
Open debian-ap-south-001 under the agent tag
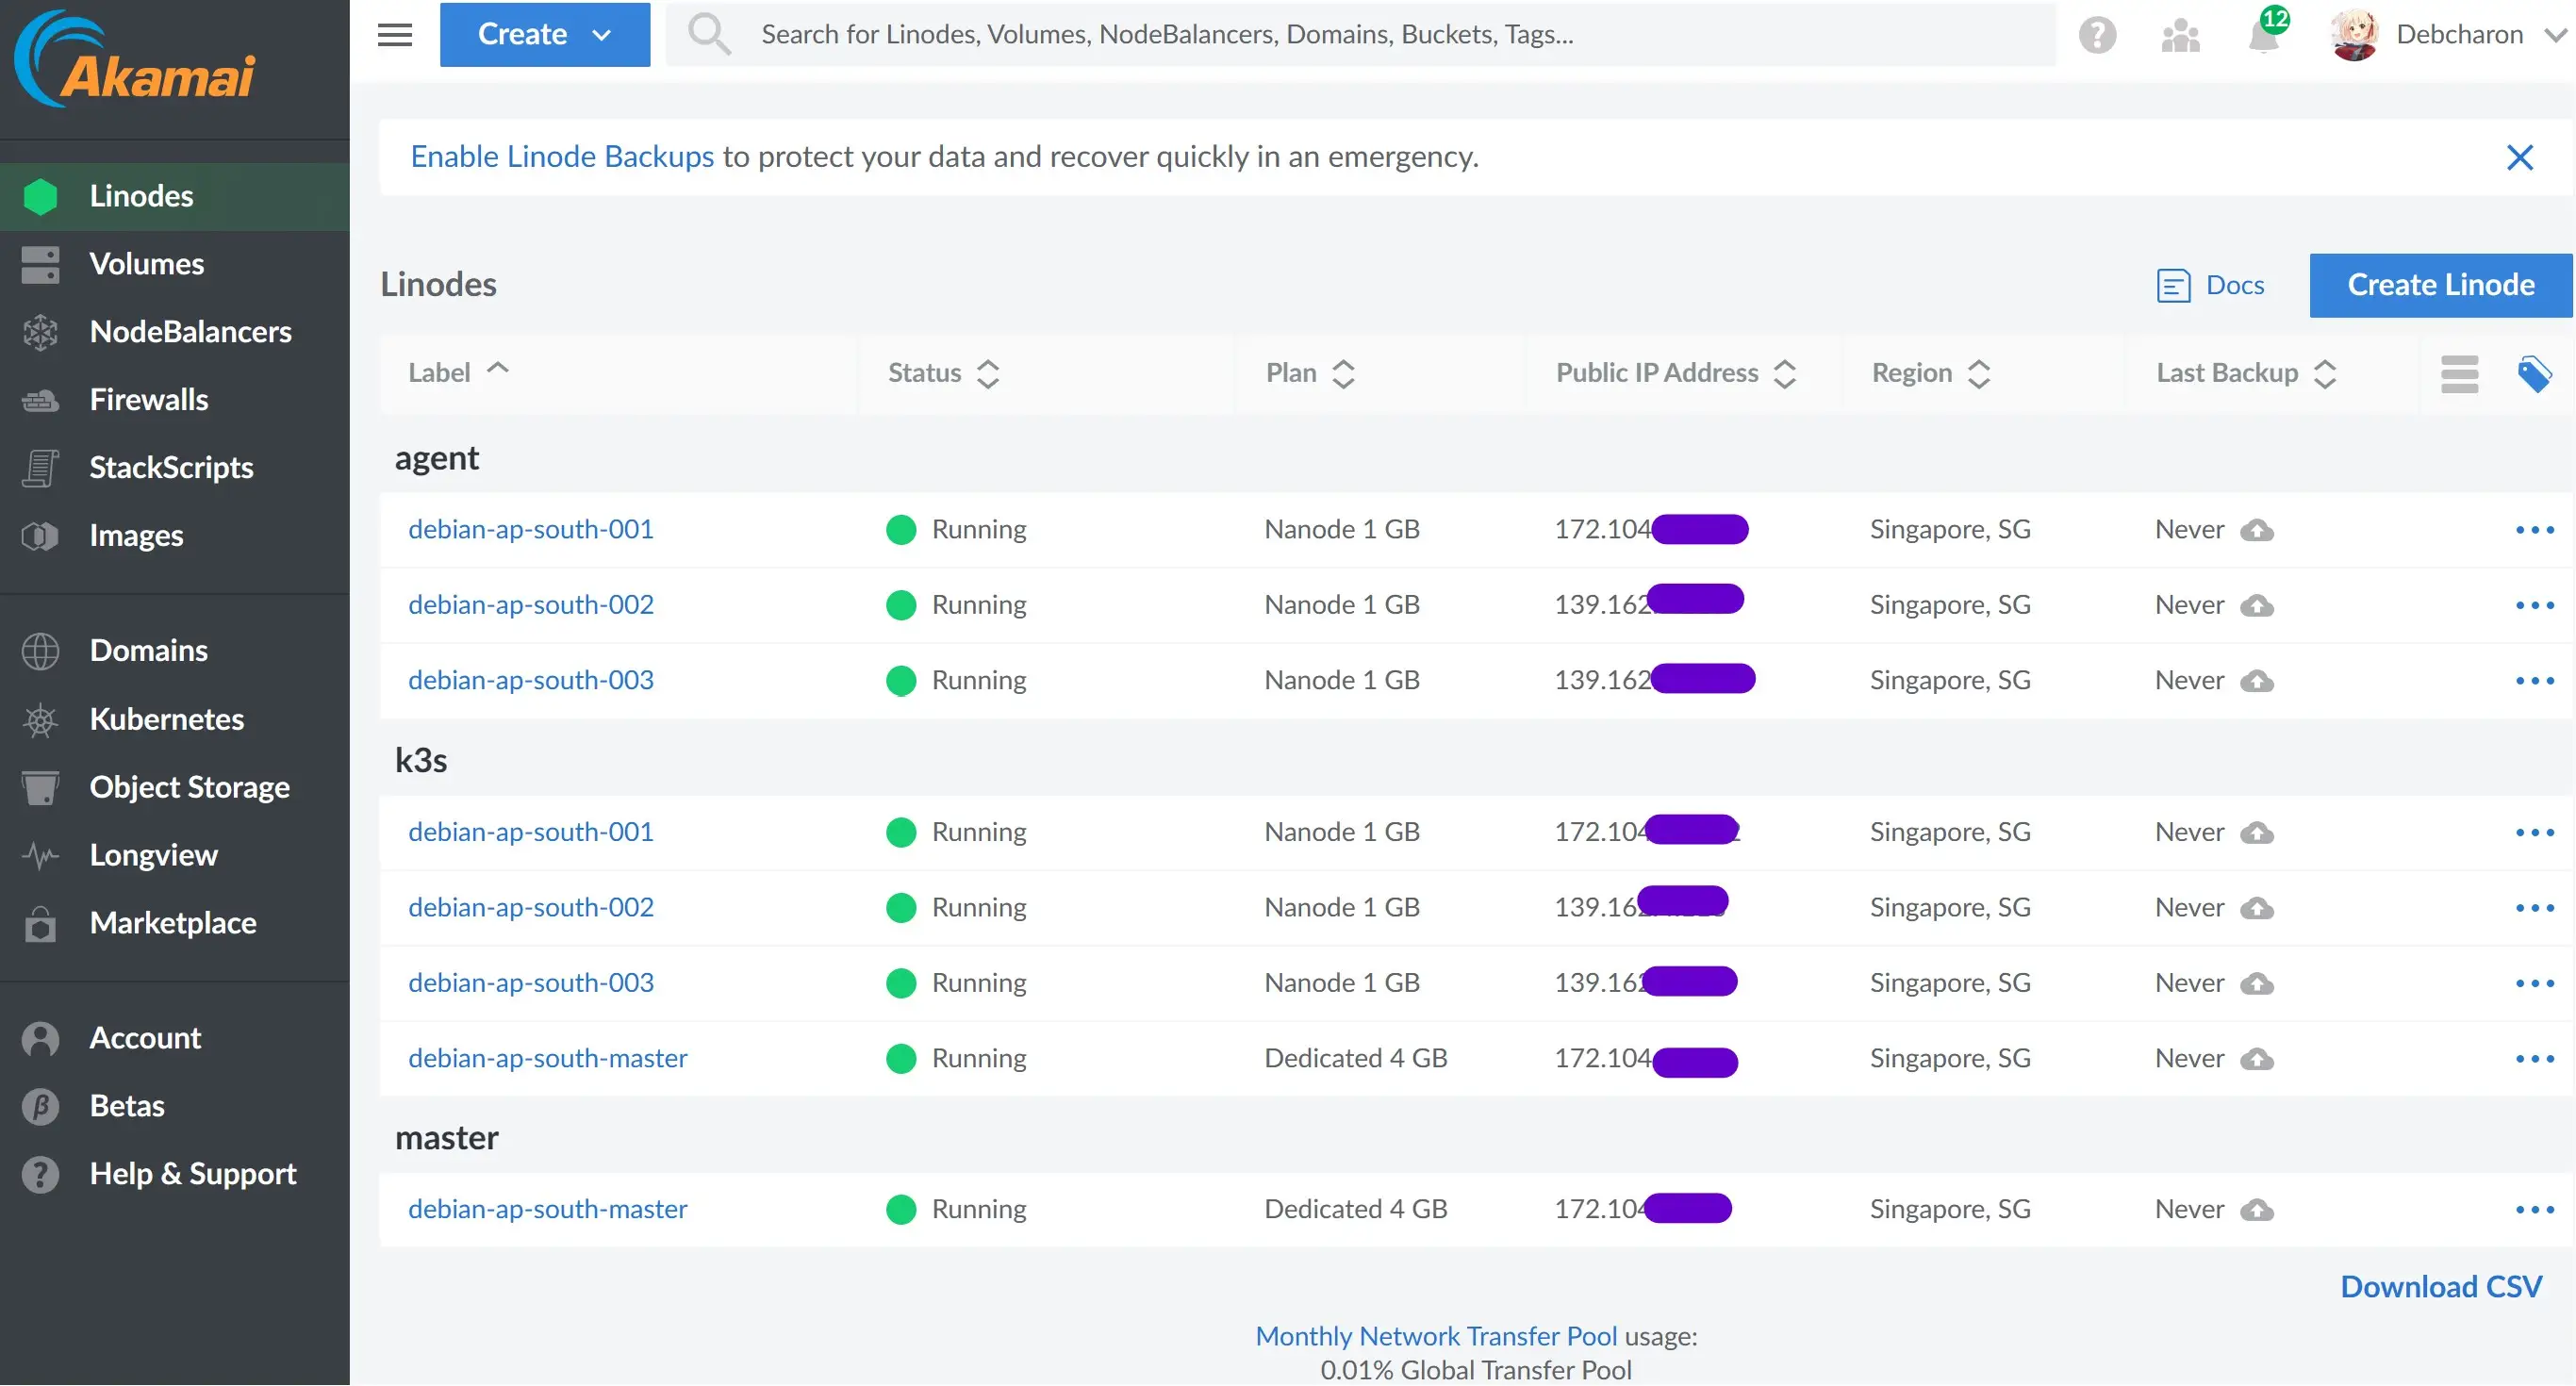(x=531, y=529)
